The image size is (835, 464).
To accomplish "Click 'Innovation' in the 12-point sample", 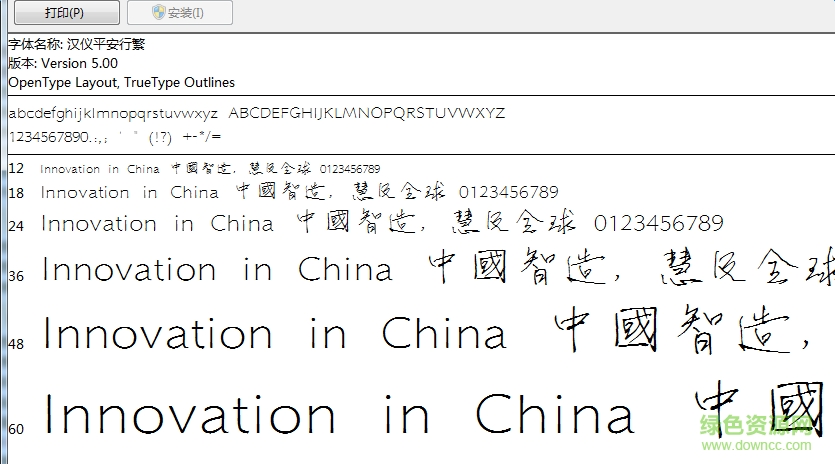I will click(70, 169).
